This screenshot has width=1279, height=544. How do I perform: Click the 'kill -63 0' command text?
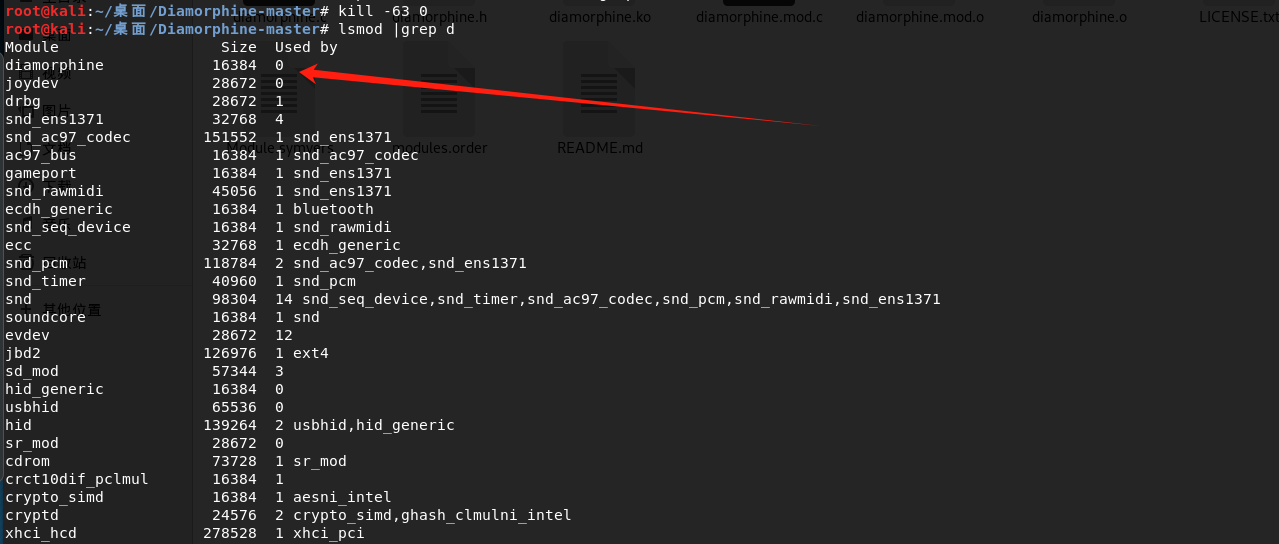pyautogui.click(x=383, y=11)
